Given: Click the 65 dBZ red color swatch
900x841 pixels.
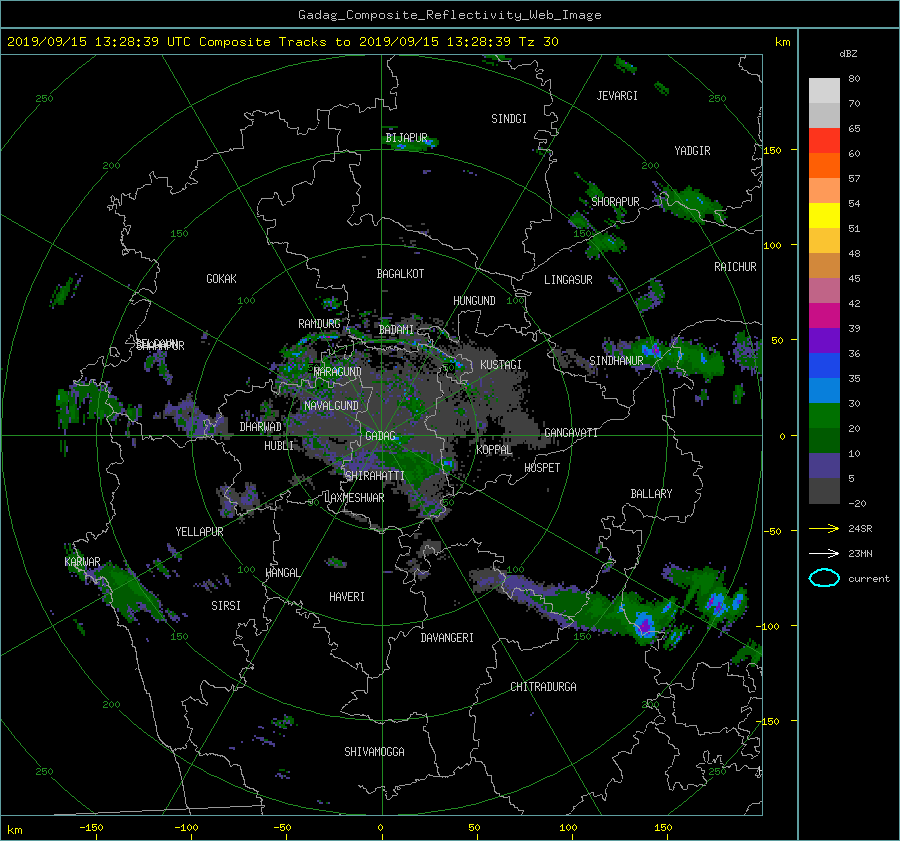Looking at the screenshot, I should tap(824, 140).
